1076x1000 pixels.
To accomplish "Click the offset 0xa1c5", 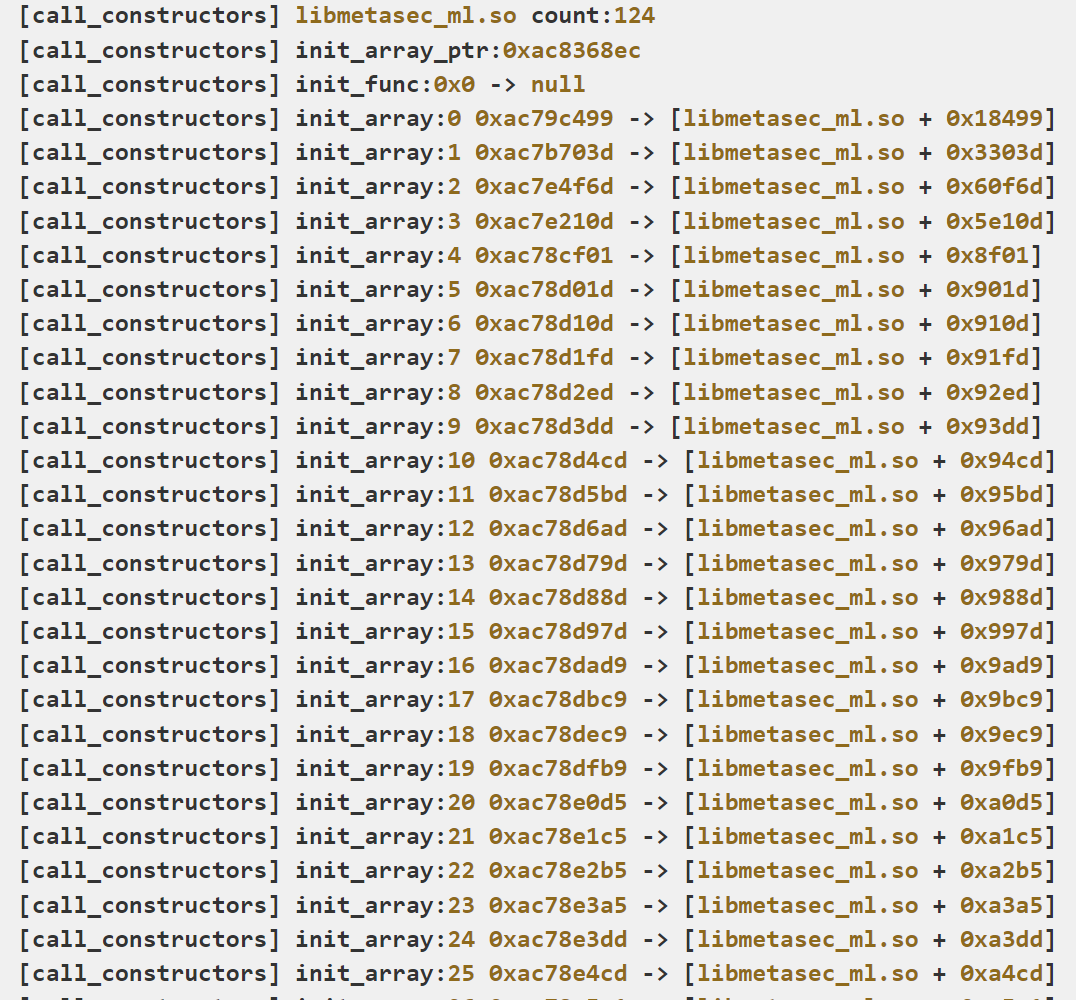I will pyautogui.click(x=1002, y=837).
